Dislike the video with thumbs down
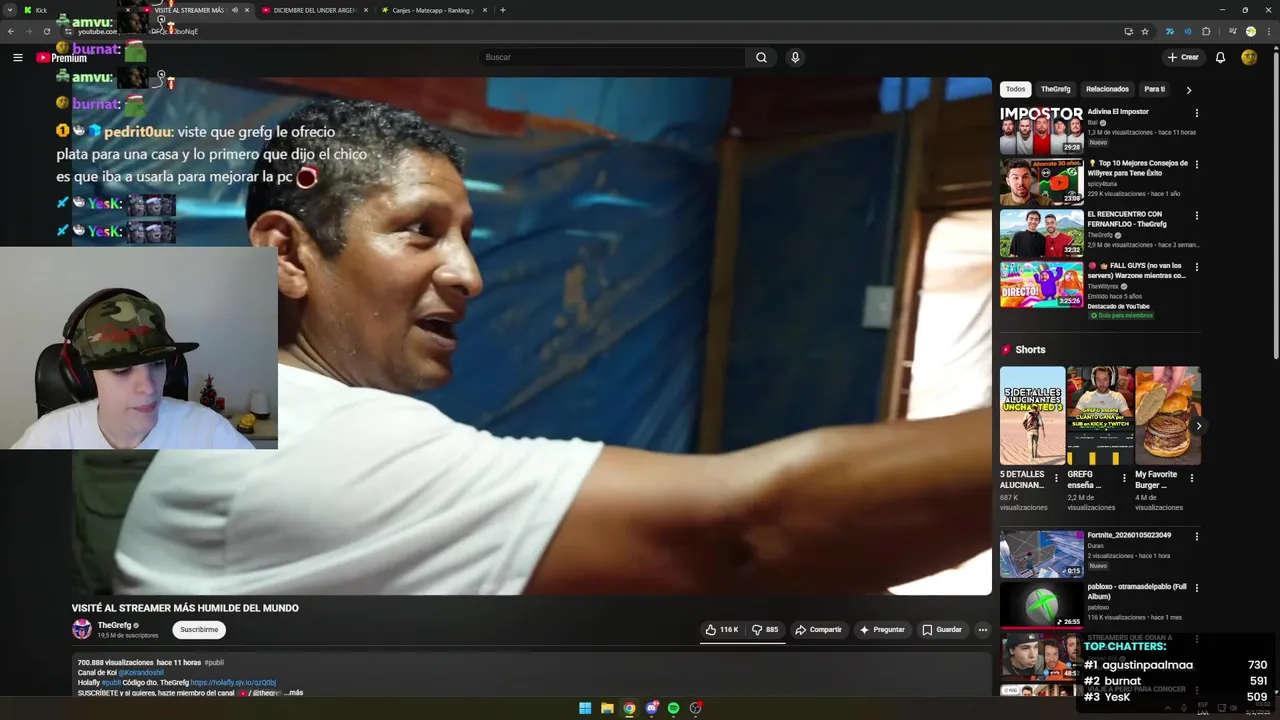The width and height of the screenshot is (1280, 720). pyautogui.click(x=765, y=629)
